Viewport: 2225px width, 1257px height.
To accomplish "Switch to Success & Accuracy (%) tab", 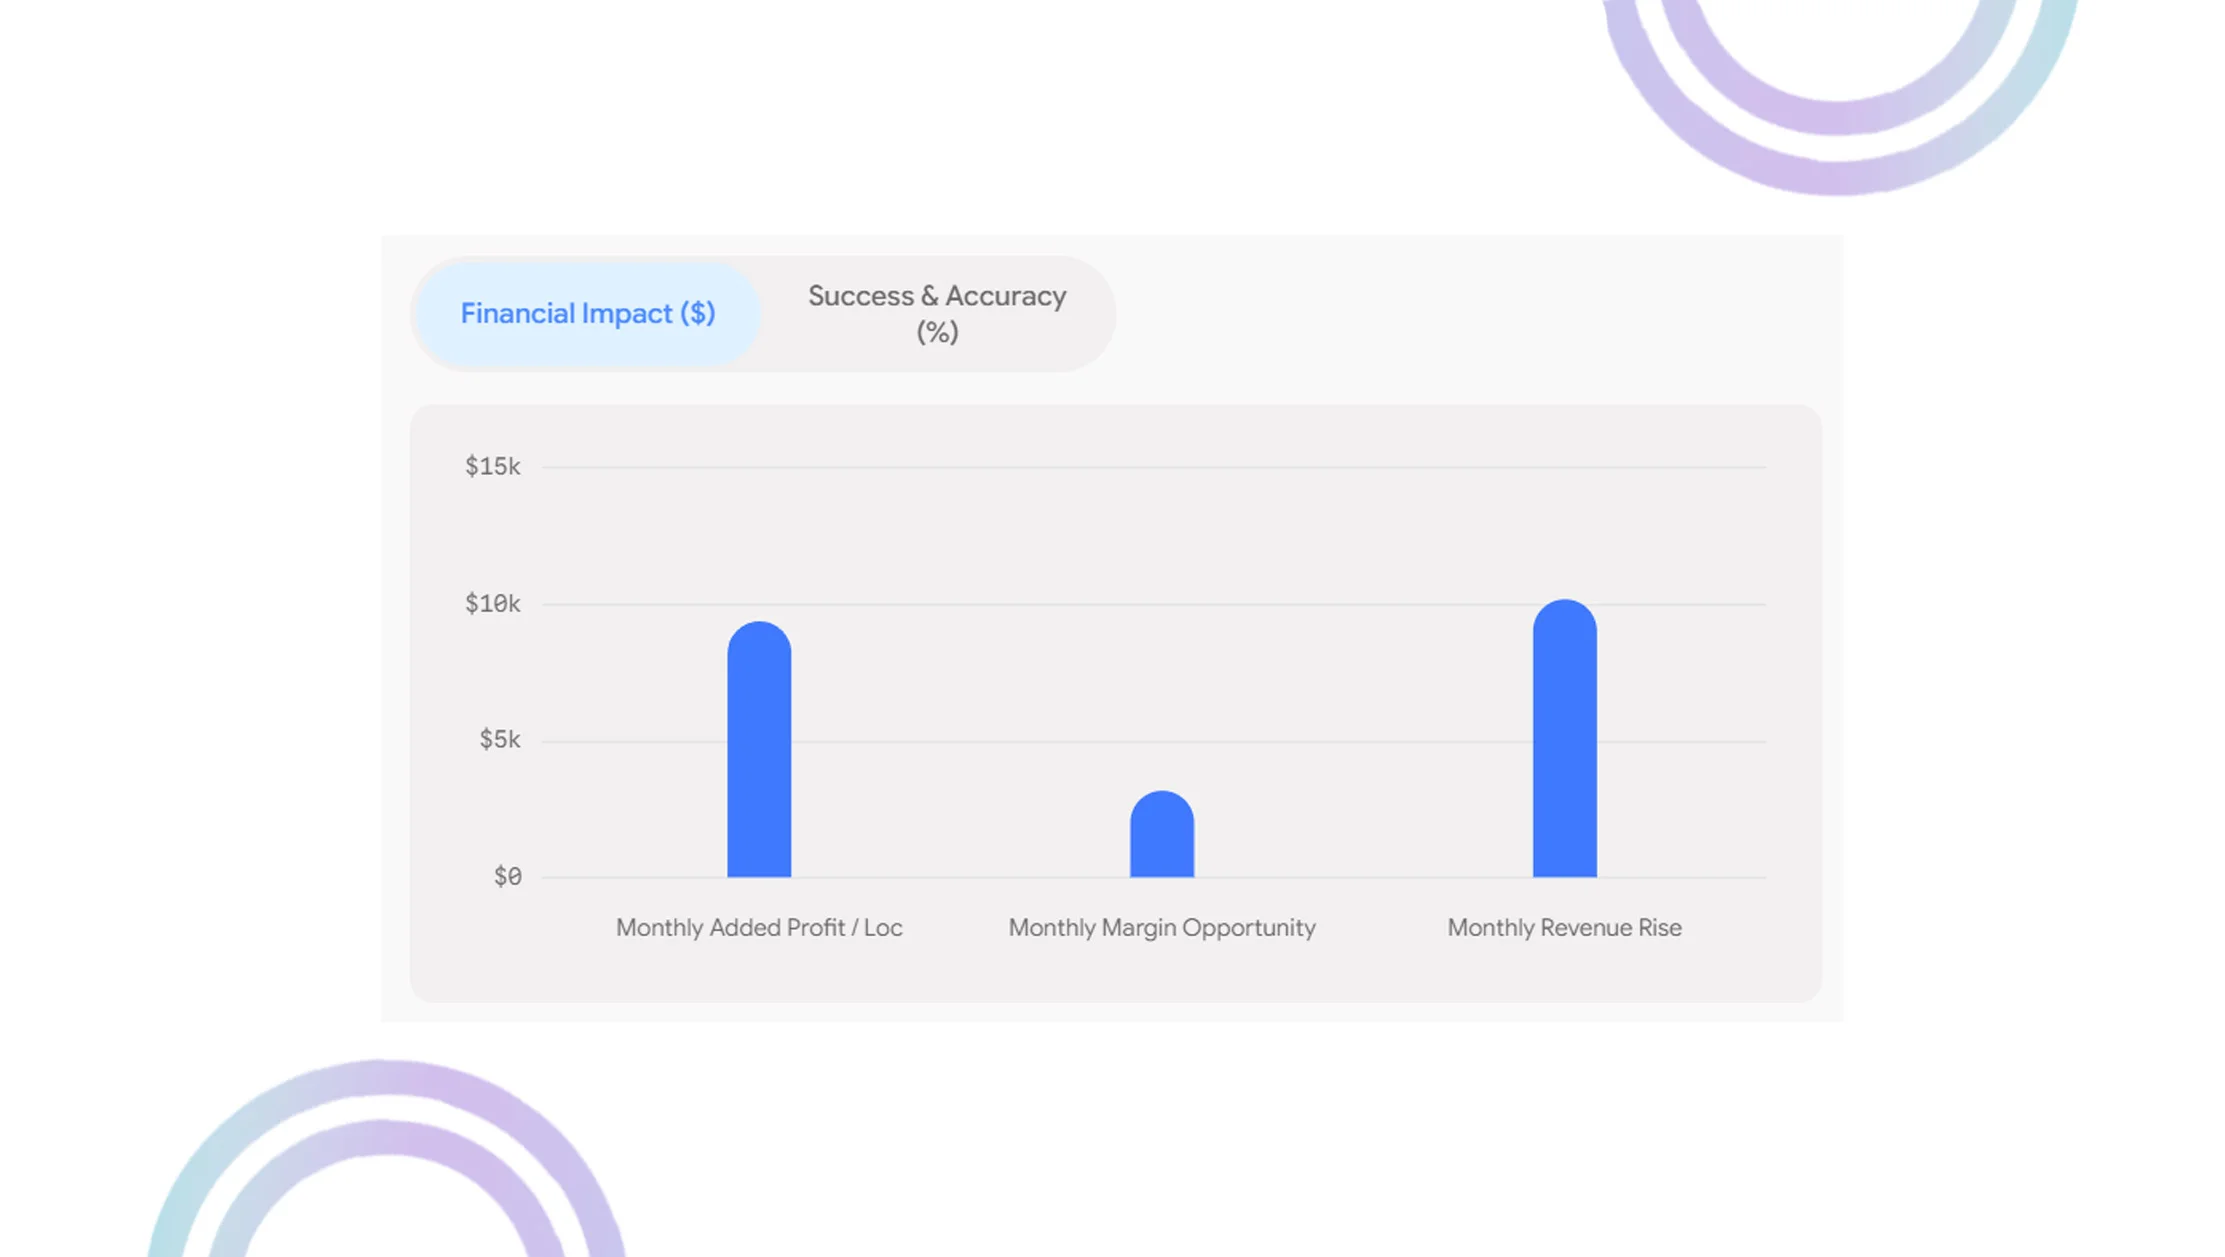I will [x=937, y=314].
